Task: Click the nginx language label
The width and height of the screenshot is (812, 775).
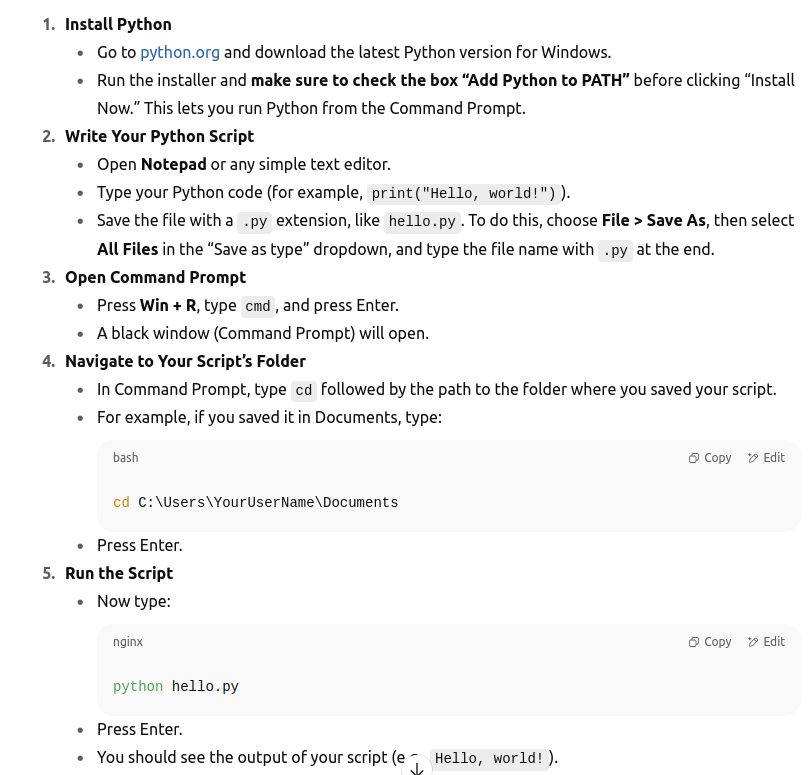Action: pyautogui.click(x=128, y=642)
